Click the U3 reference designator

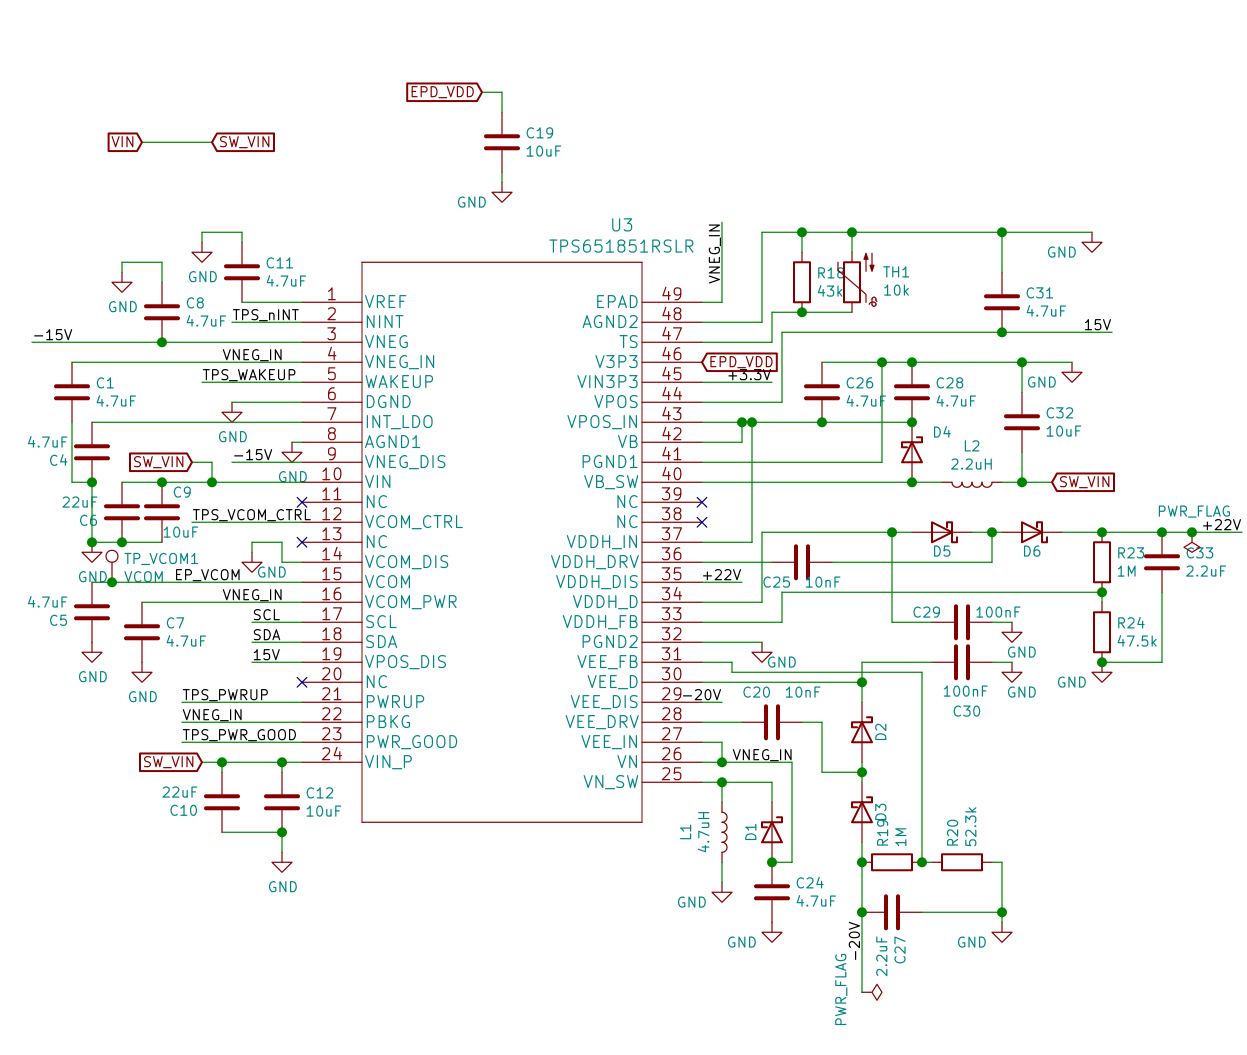622,225
